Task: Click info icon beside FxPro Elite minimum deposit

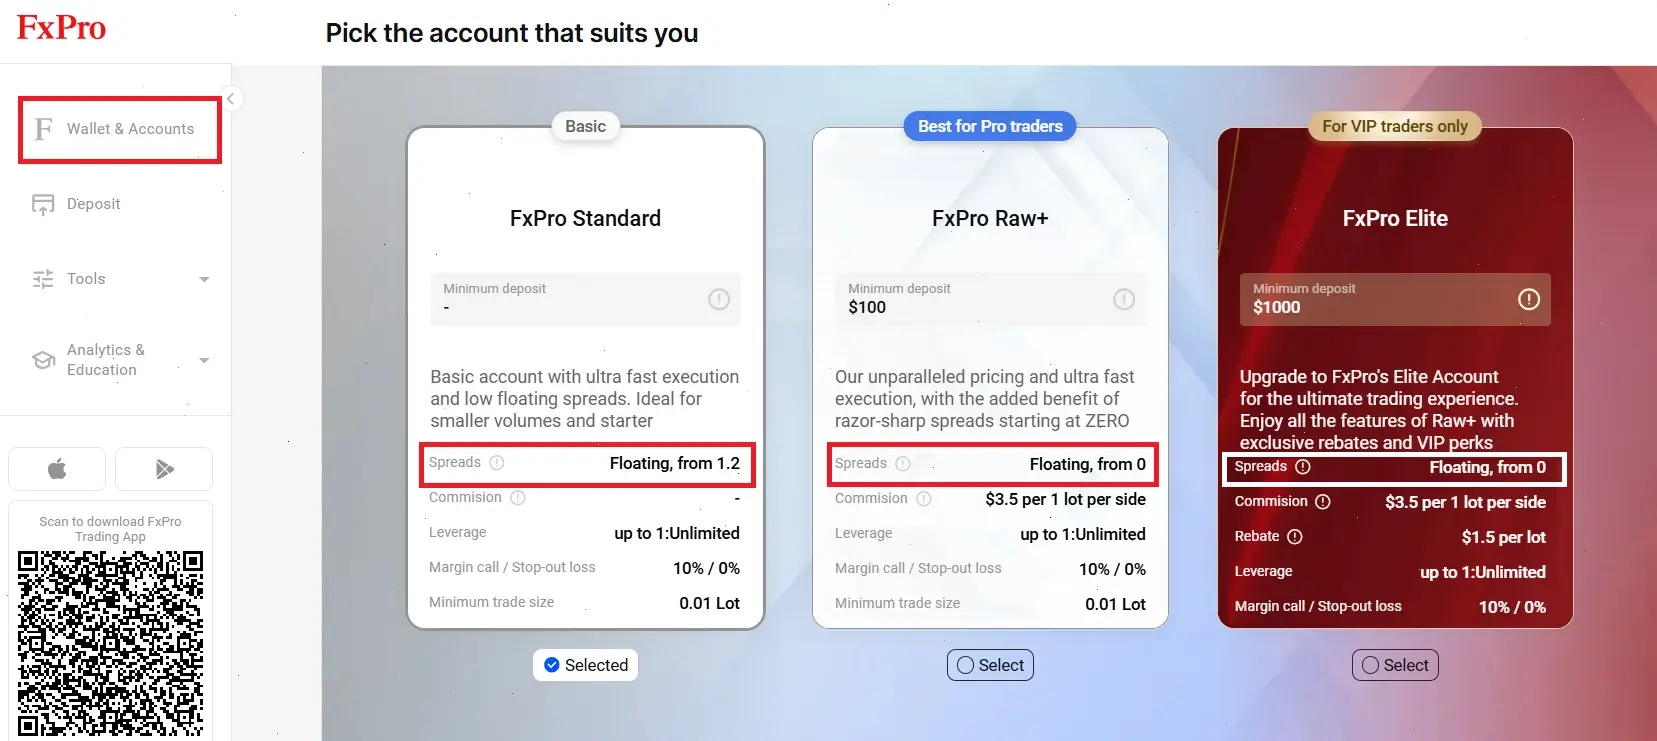Action: click(x=1528, y=299)
